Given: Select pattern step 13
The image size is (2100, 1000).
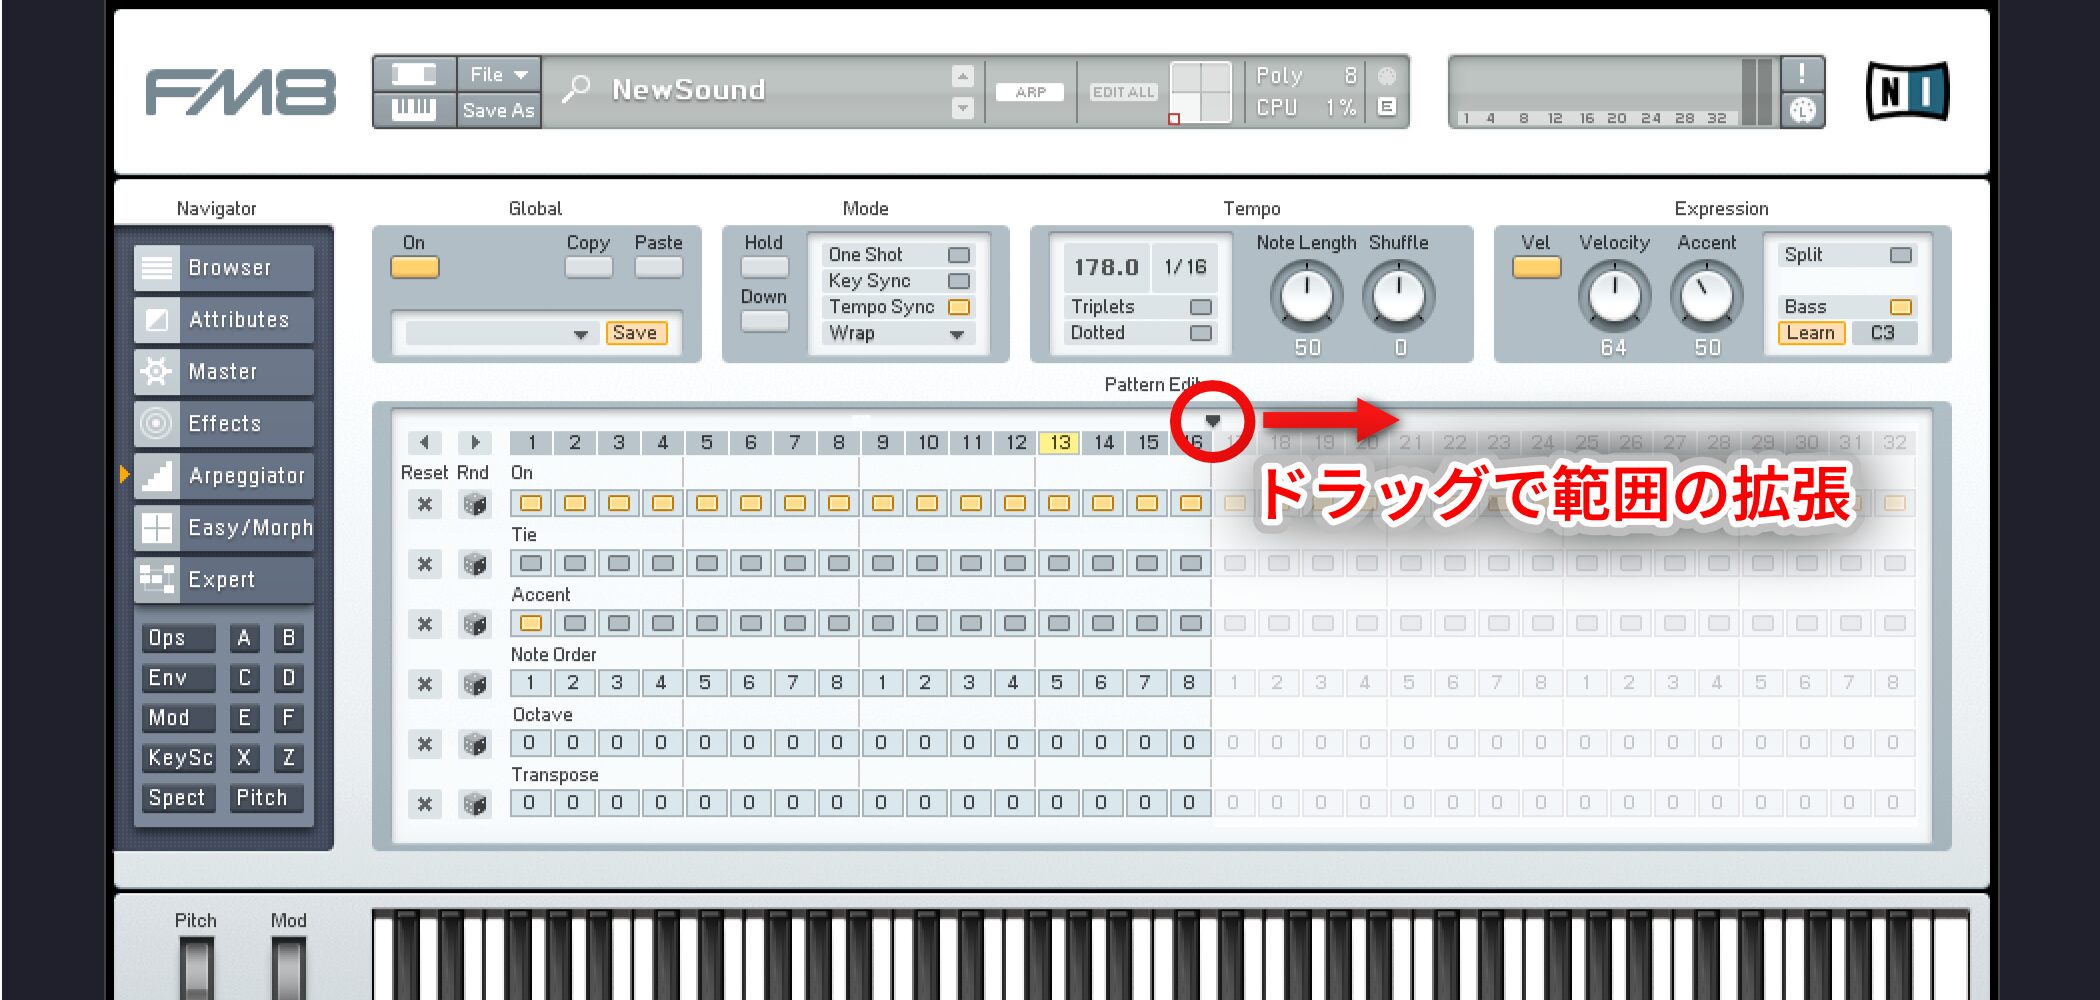Looking at the screenshot, I should [x=1059, y=442].
